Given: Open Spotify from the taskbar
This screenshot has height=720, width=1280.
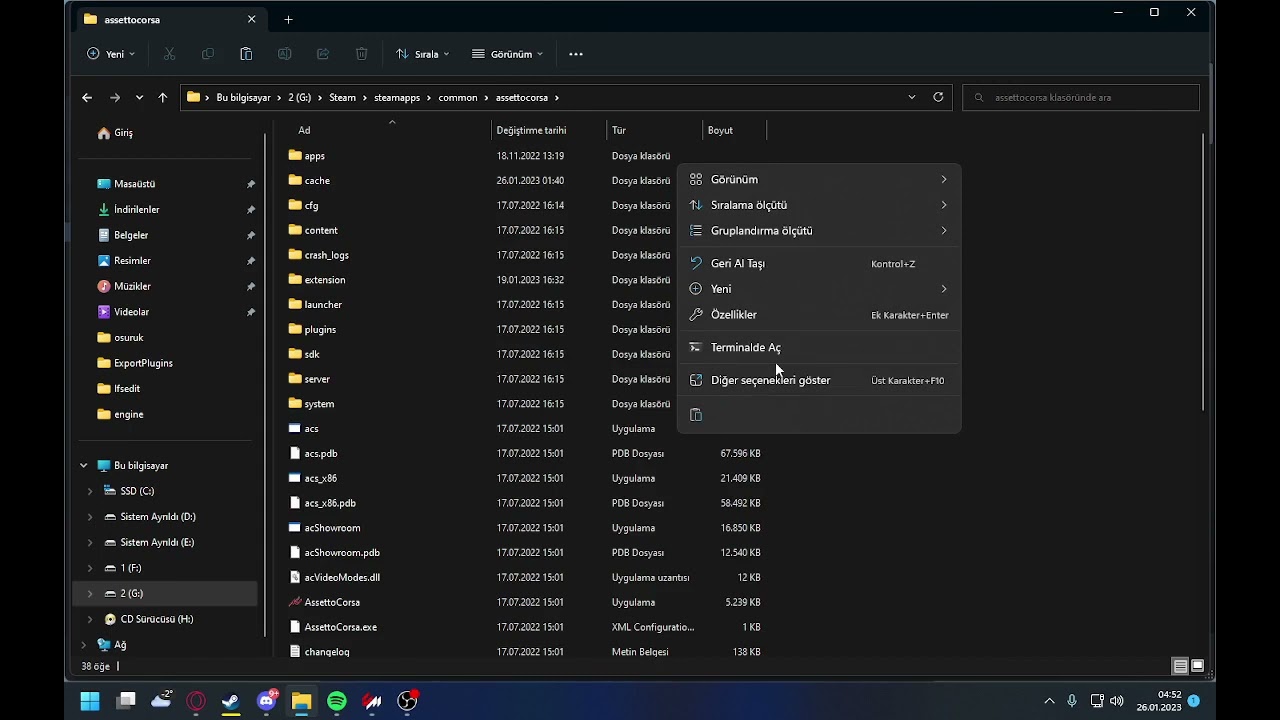Looking at the screenshot, I should [337, 701].
